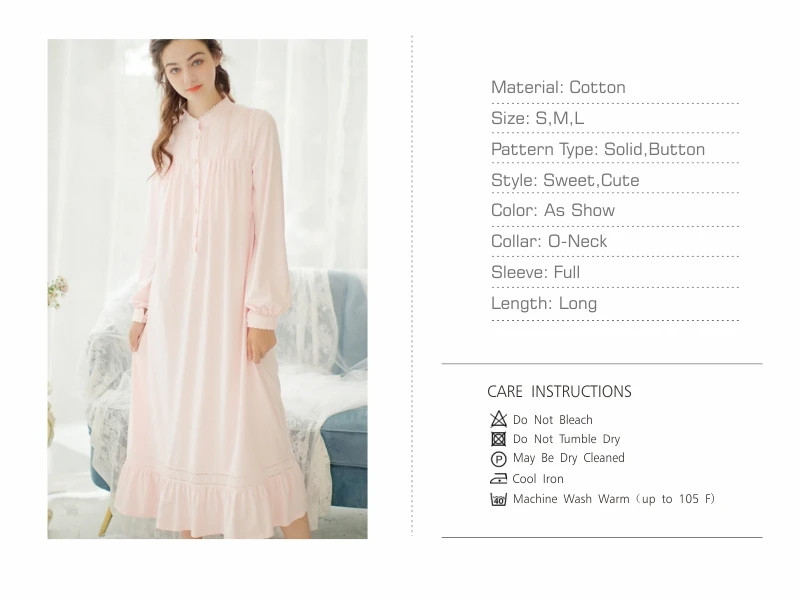Viewport: 800px width, 600px height.
Task: Click the Cool Iron label text
Action: [538, 479]
